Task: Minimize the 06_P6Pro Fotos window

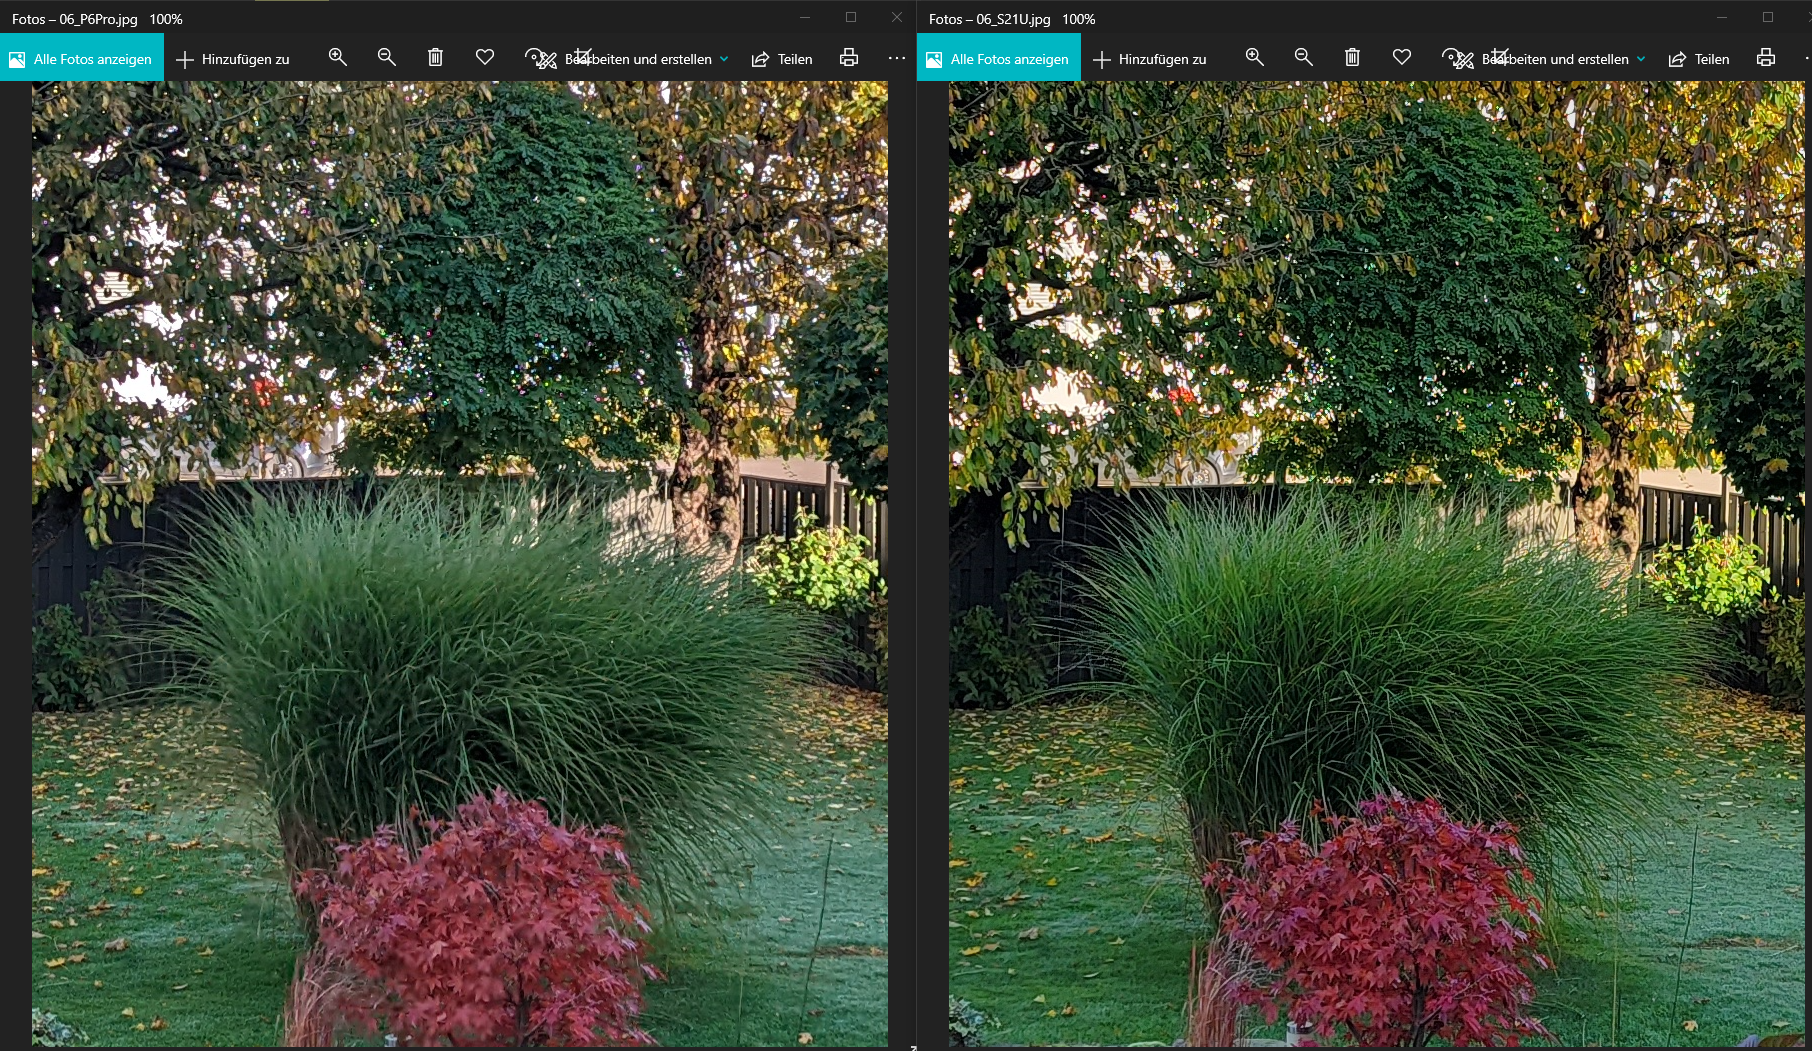Action: point(805,17)
